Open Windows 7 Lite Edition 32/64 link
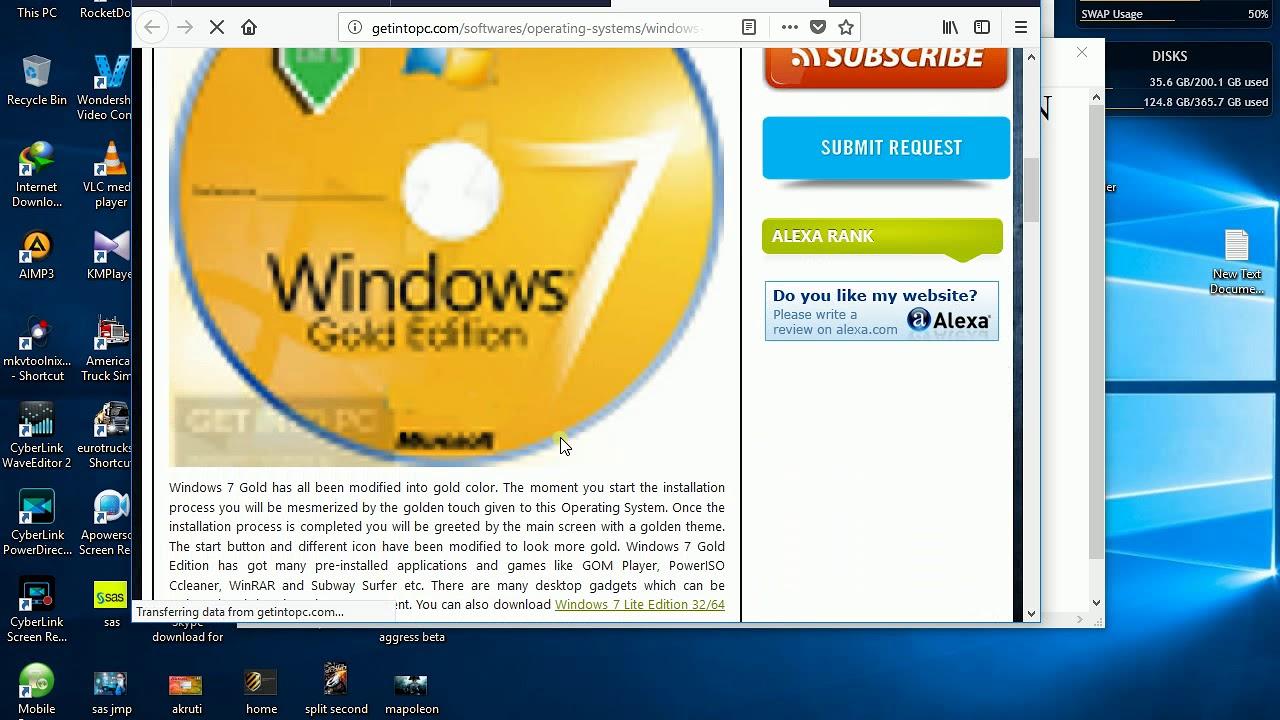Viewport: 1280px width, 720px height. pos(640,605)
